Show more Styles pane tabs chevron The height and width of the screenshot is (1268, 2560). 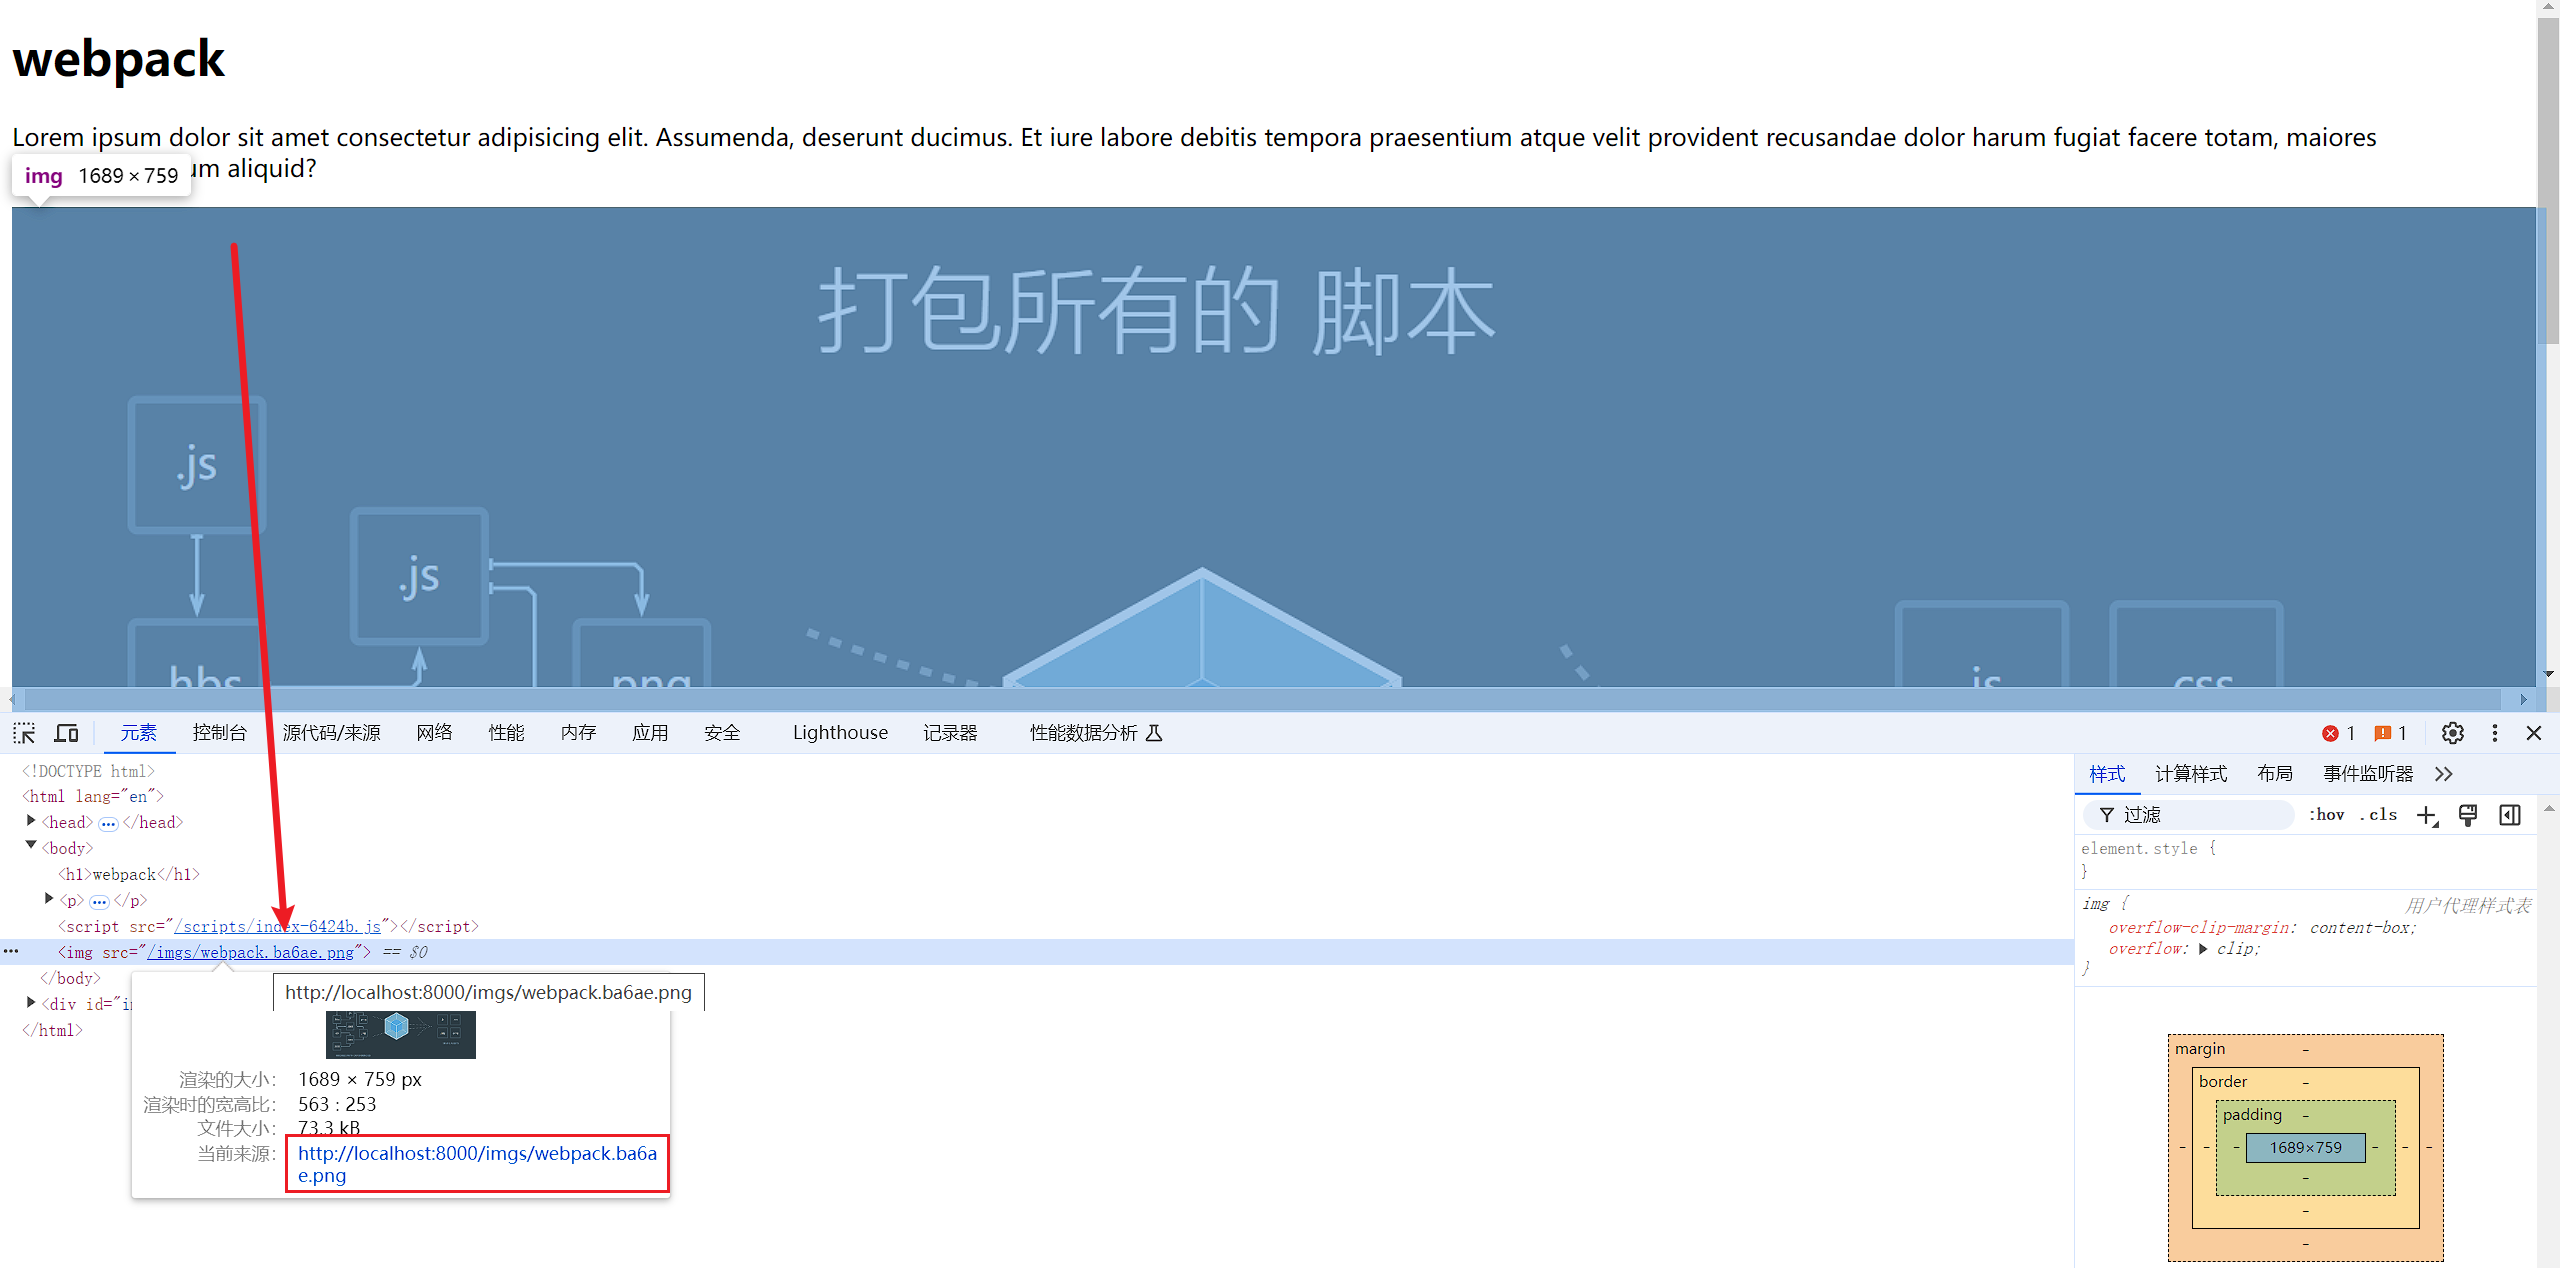tap(2444, 774)
